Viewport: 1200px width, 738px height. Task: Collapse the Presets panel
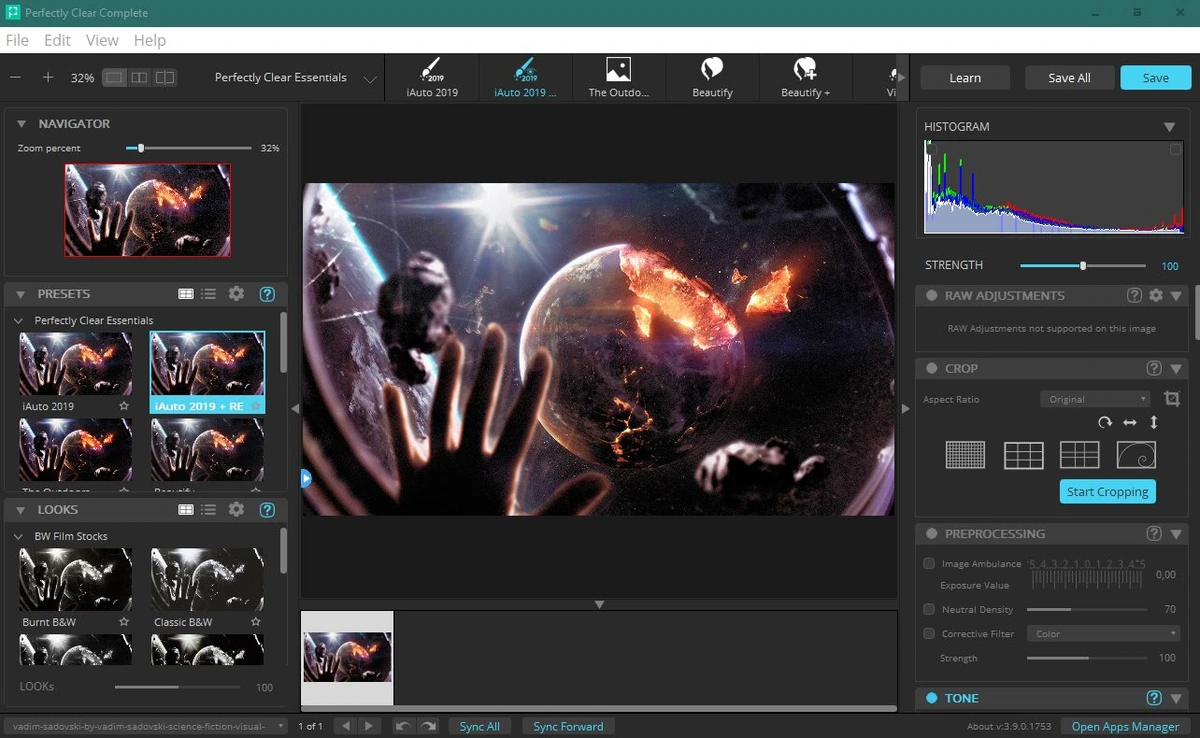point(21,294)
